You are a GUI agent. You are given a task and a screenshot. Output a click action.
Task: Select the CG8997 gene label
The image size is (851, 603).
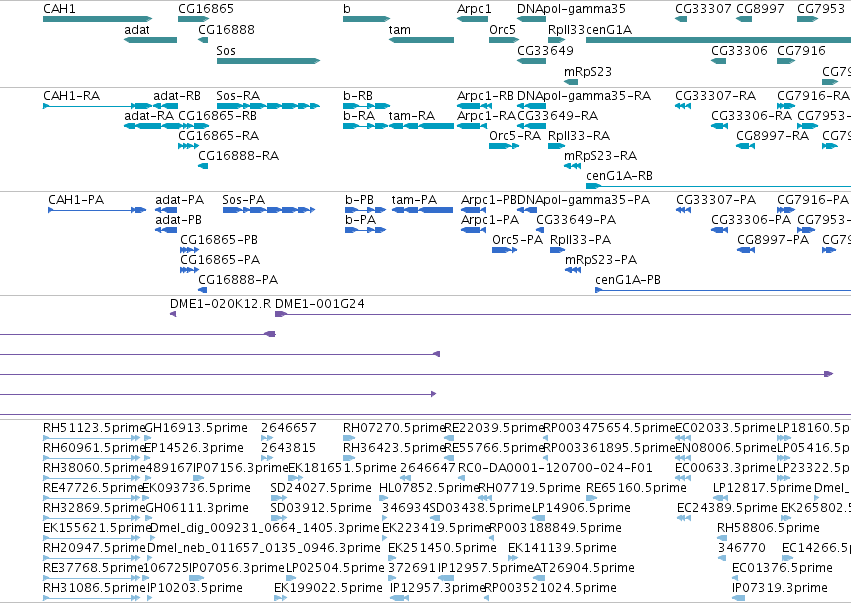(x=760, y=9)
